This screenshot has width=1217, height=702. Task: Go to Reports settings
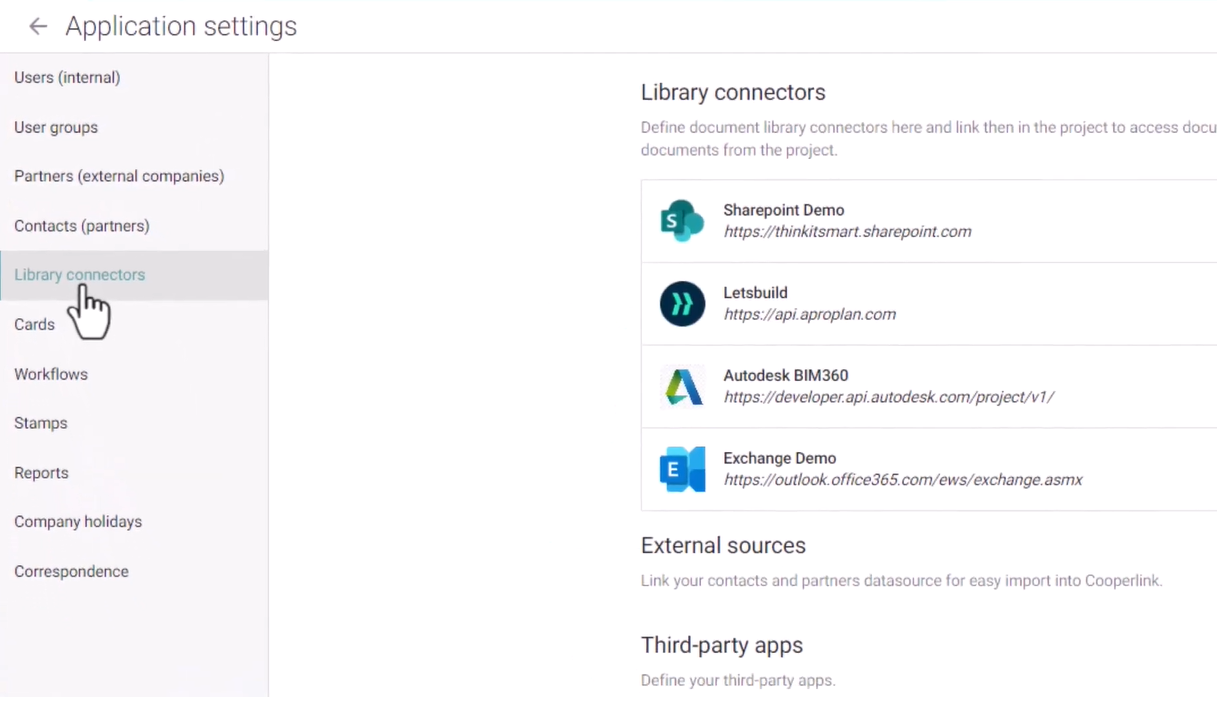point(41,473)
